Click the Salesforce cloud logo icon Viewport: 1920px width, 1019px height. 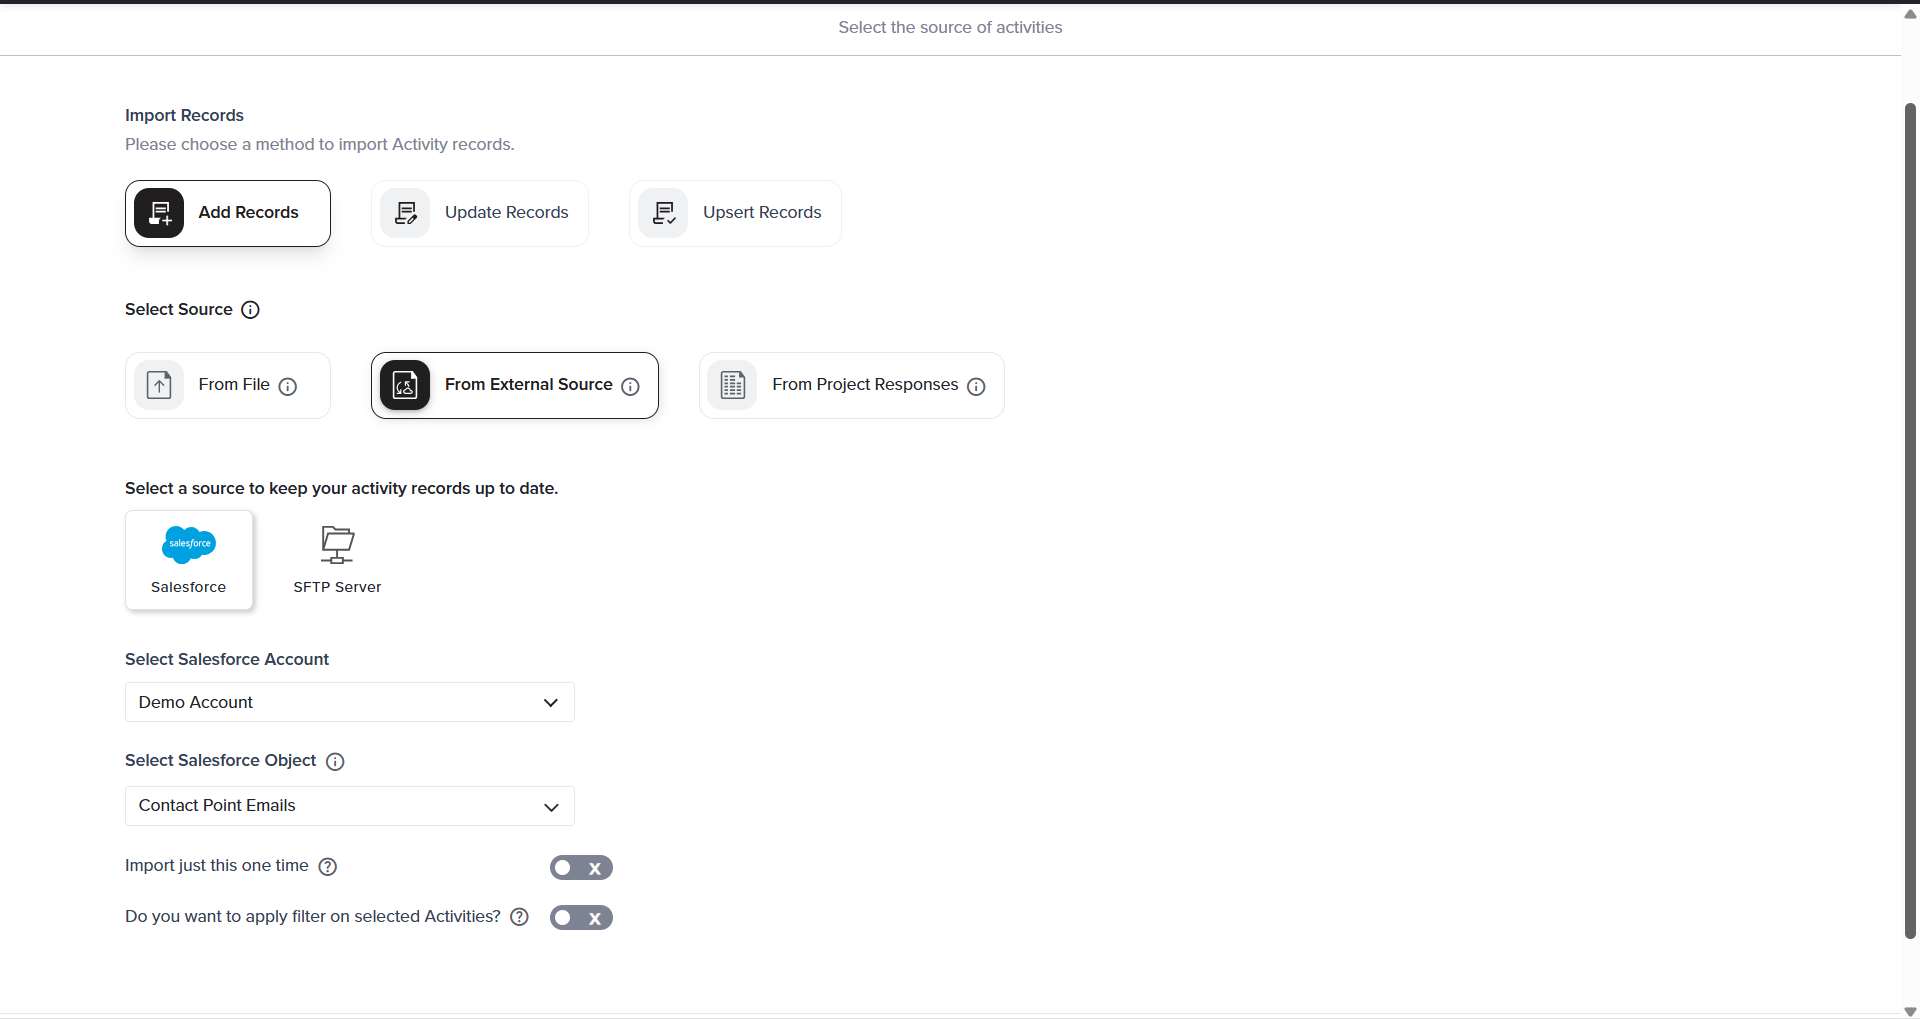pyautogui.click(x=189, y=544)
